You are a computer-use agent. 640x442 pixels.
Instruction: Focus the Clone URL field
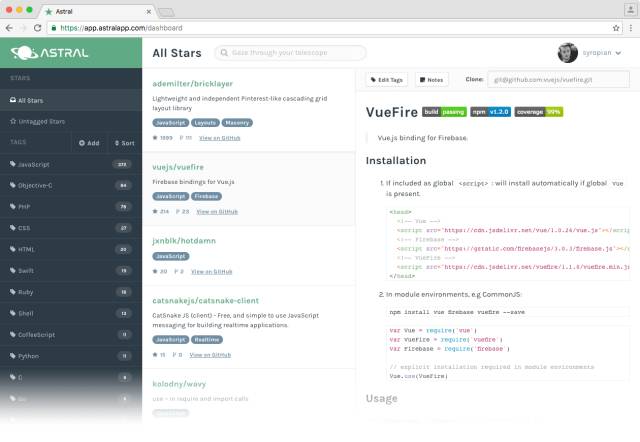pos(558,80)
